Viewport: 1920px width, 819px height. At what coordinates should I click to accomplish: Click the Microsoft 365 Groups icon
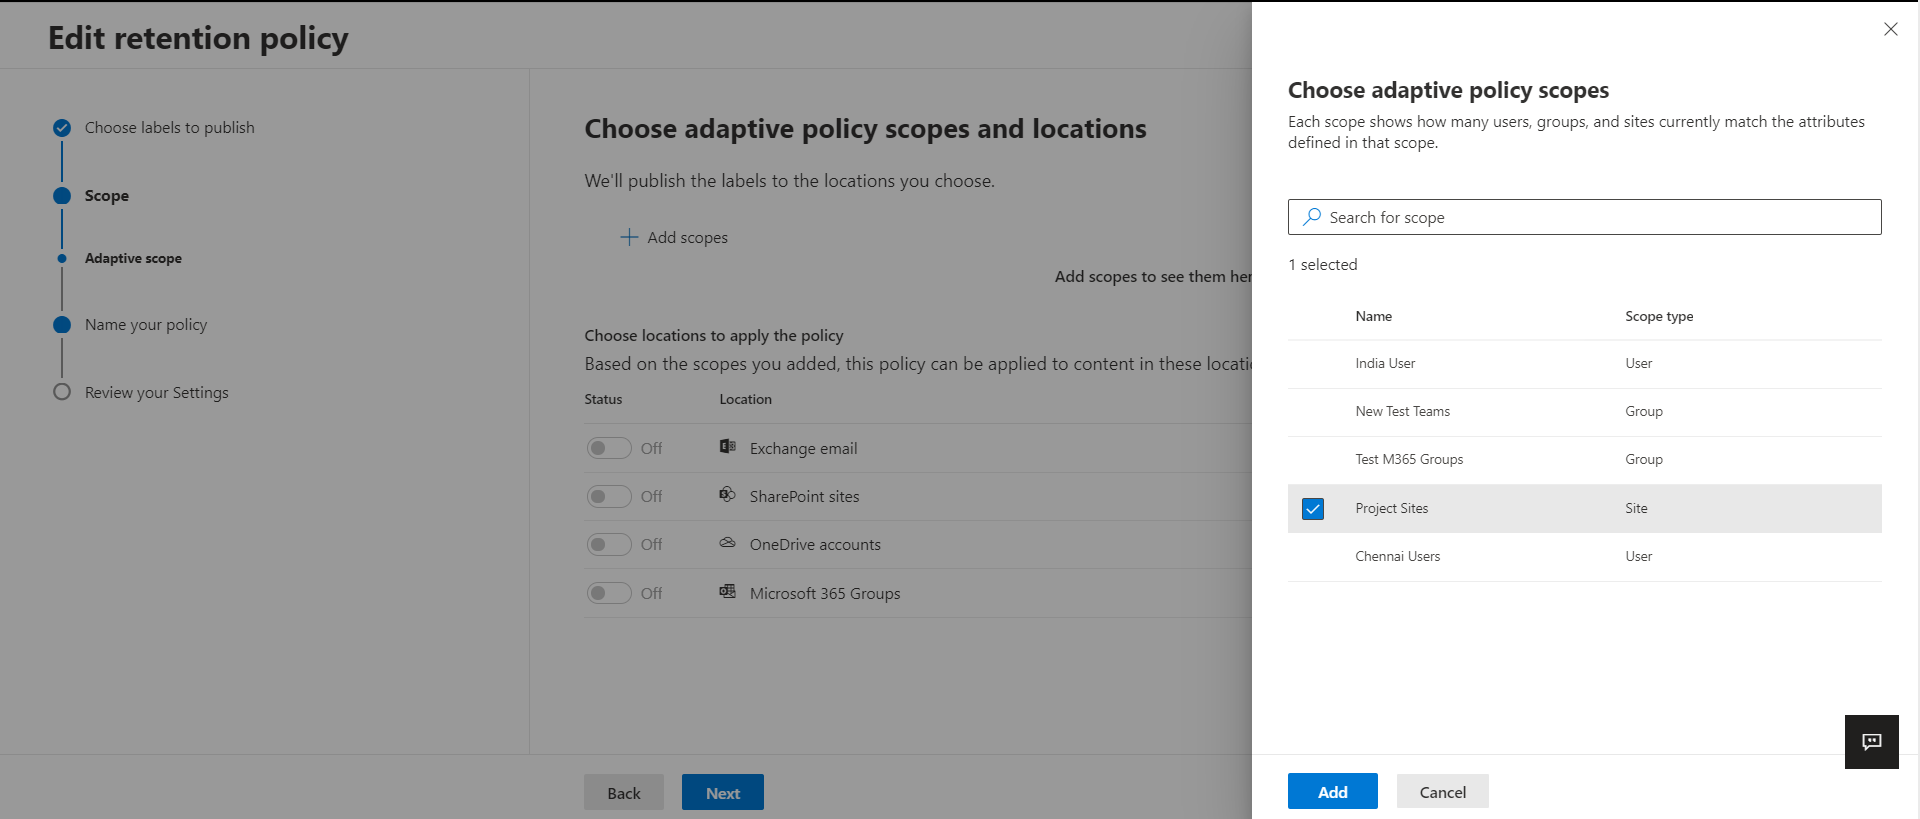point(728,592)
